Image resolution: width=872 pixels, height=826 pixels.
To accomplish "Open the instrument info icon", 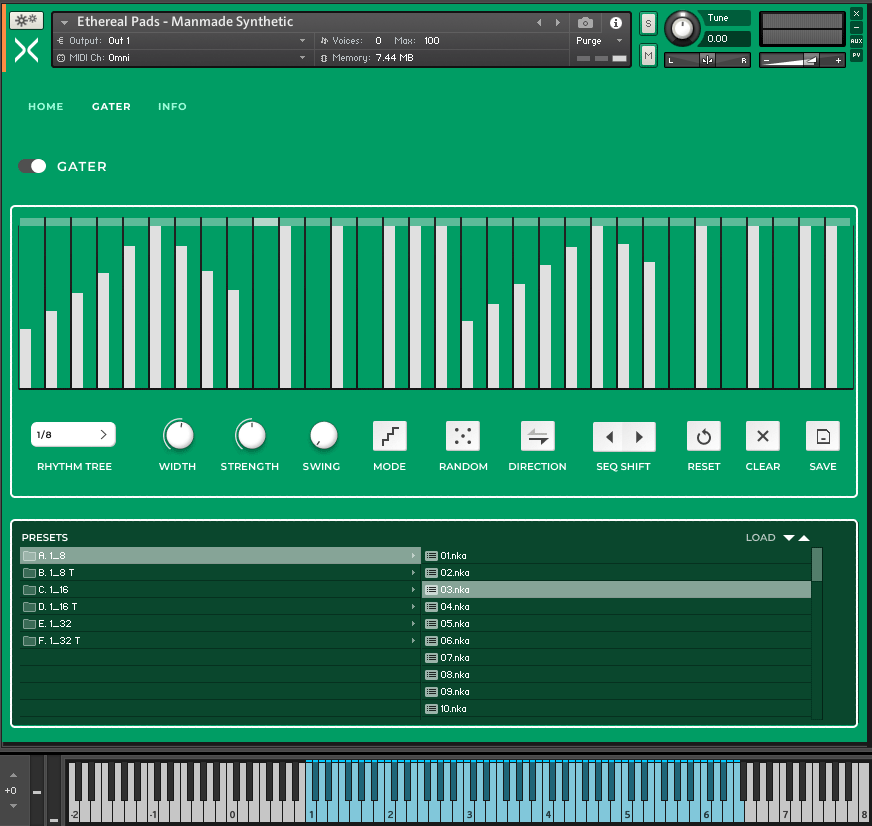I will 616,23.
